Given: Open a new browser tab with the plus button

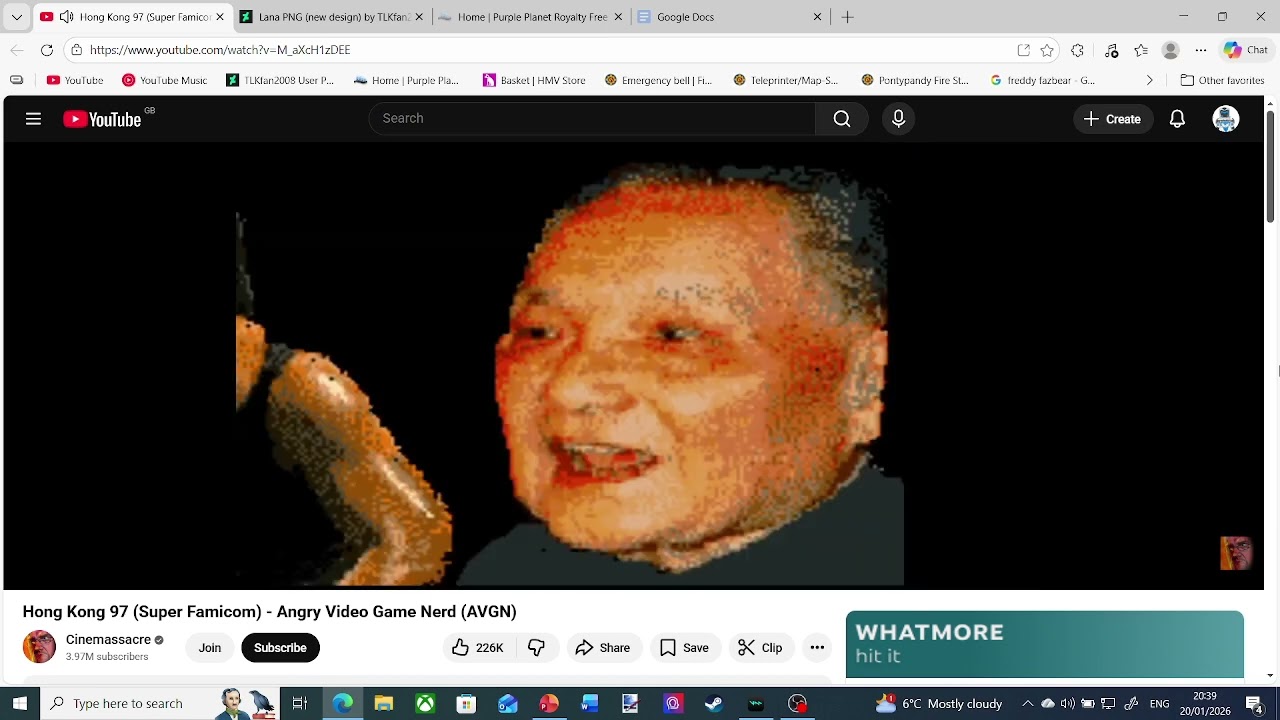Looking at the screenshot, I should coord(847,17).
